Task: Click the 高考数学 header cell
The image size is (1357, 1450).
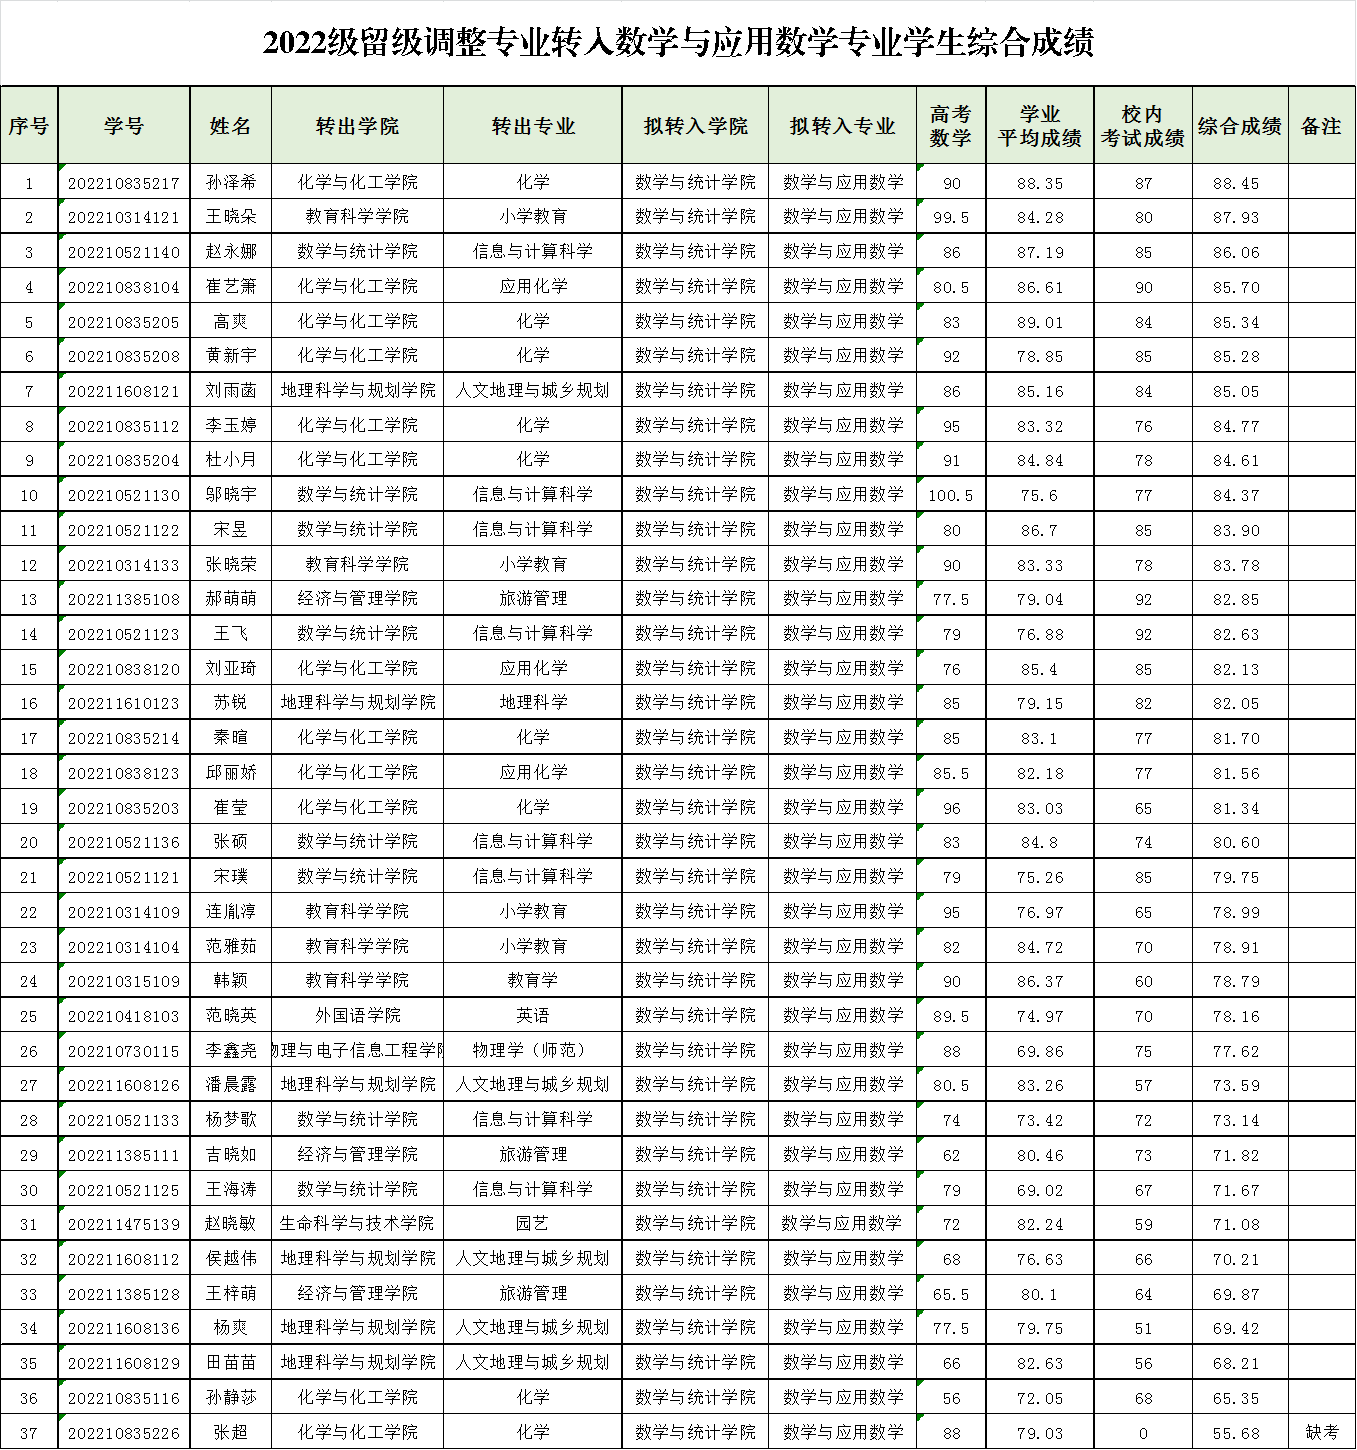Action: tap(950, 126)
